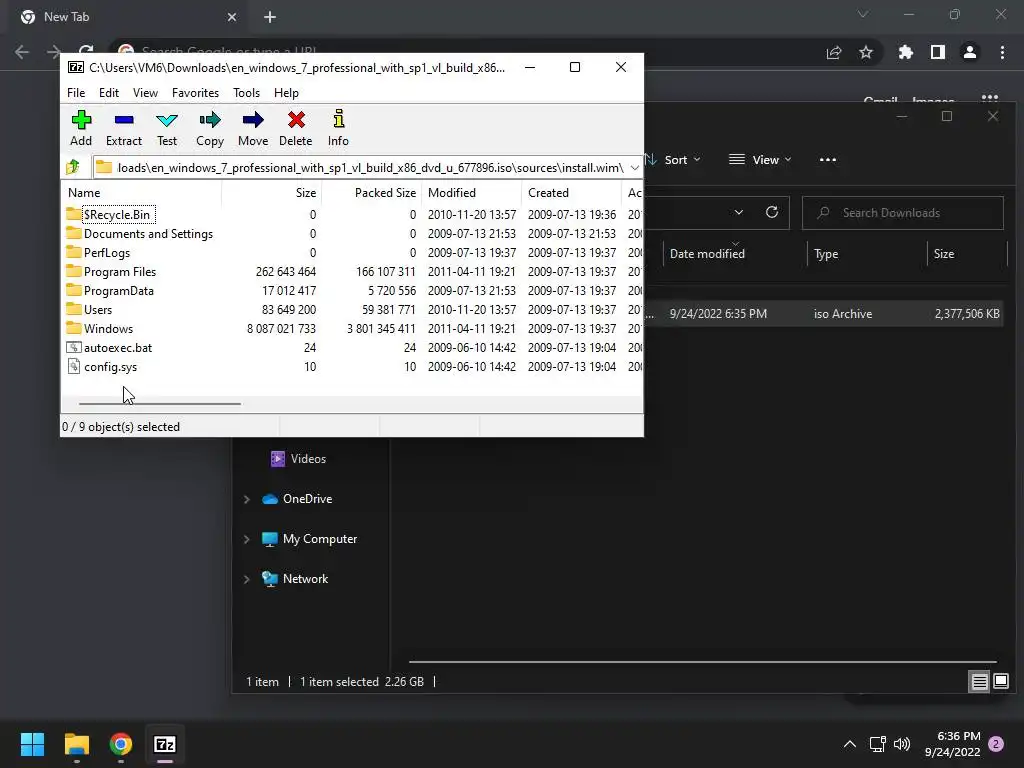Image resolution: width=1024 pixels, height=768 pixels.
Task: Click the Add button in 7-Zip toolbar
Action: coord(81,128)
